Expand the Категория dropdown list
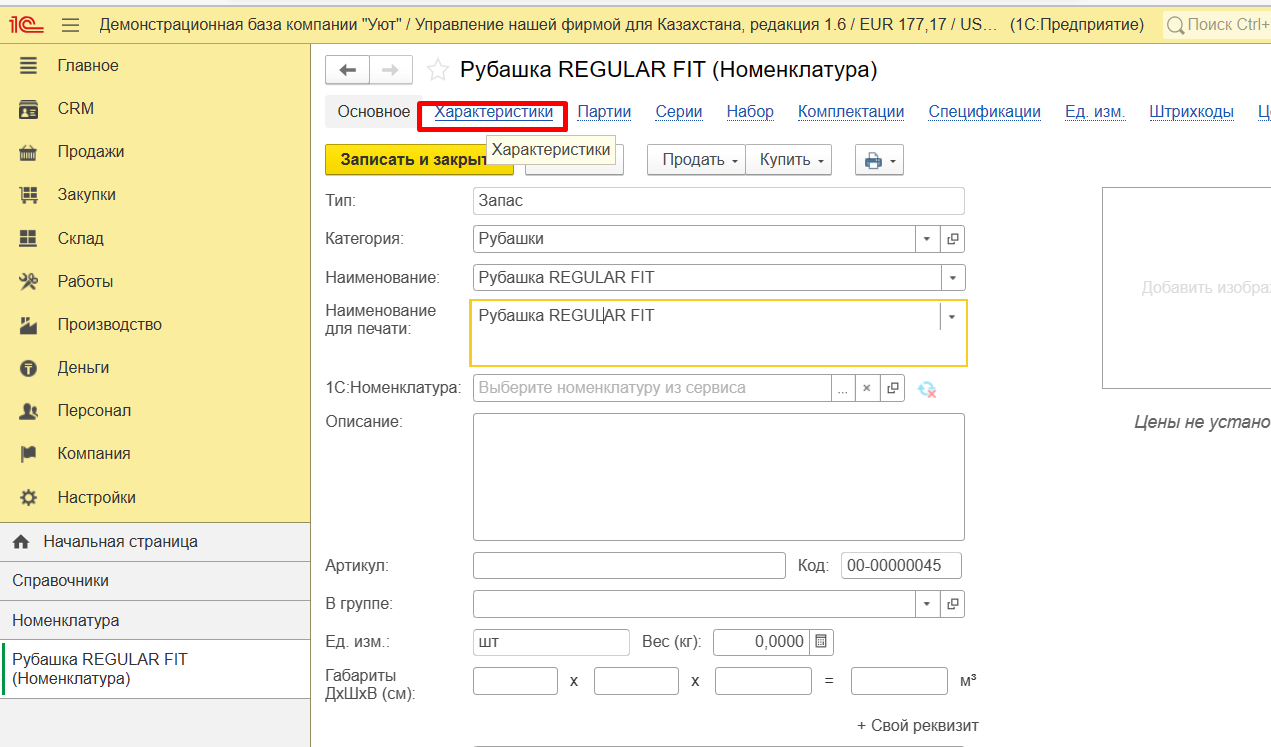Viewport: 1271px width, 747px height. (927, 239)
